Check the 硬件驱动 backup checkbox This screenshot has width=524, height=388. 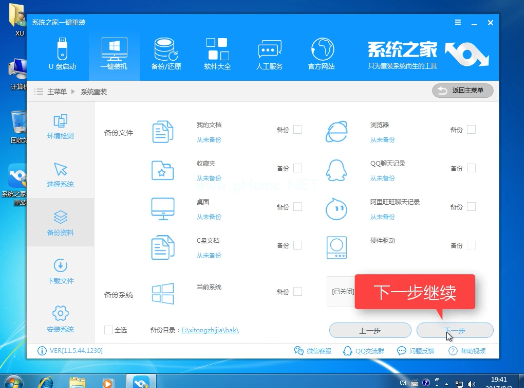[x=471, y=245]
